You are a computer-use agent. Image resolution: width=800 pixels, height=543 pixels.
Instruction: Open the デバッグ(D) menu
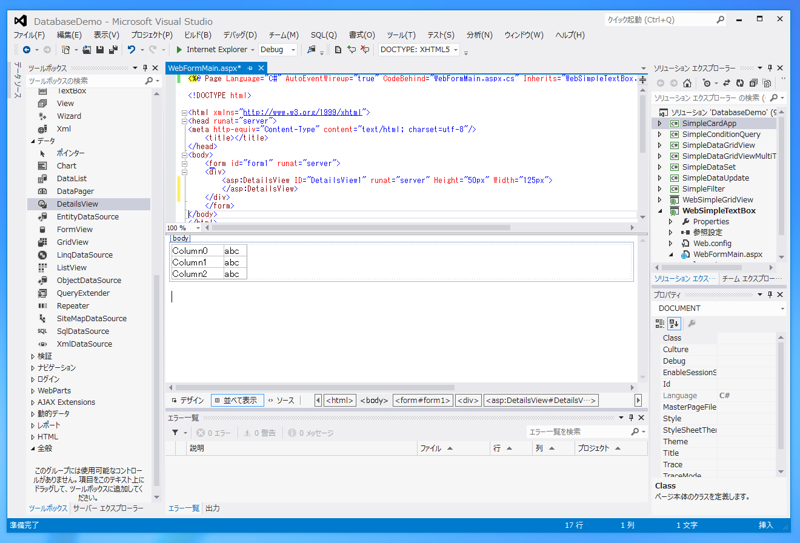click(x=240, y=35)
